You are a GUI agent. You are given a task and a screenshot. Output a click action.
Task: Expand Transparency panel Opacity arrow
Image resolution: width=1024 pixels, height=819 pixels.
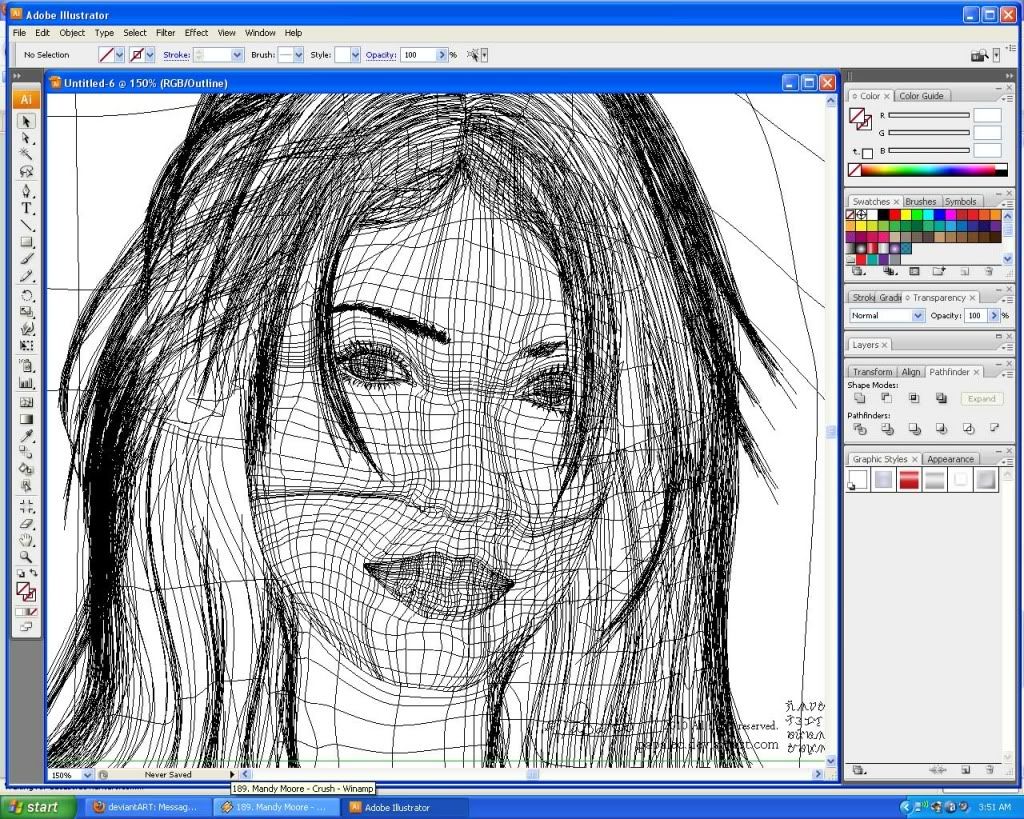(x=995, y=315)
